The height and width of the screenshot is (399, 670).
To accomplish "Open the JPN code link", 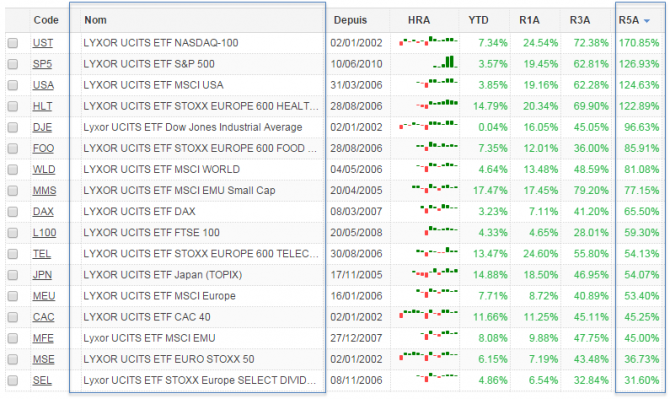I will [x=42, y=275].
